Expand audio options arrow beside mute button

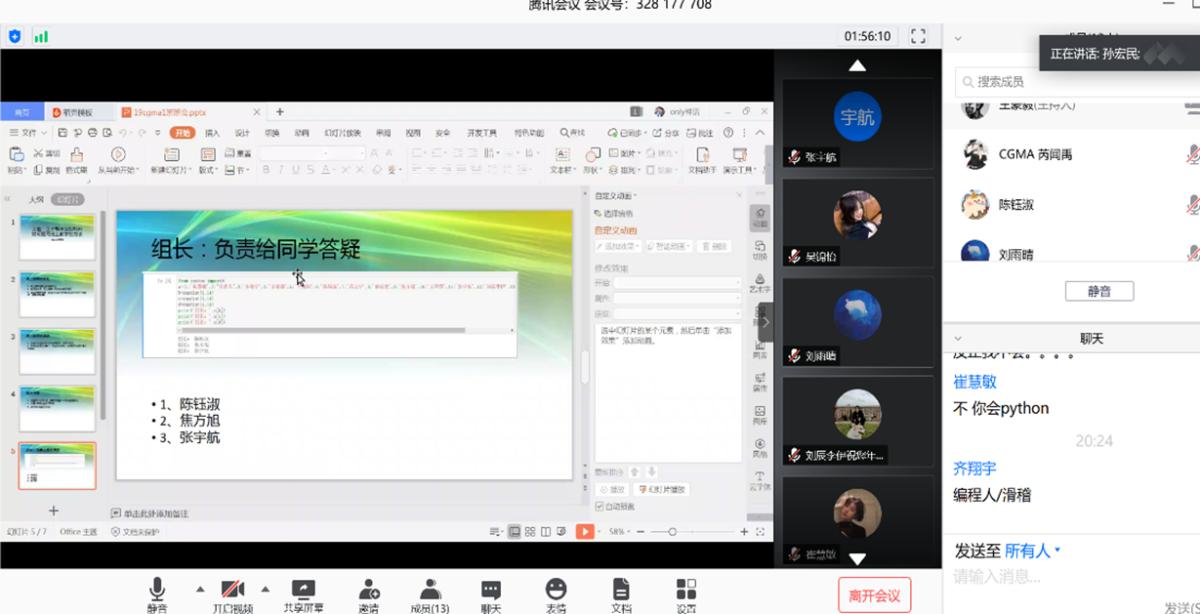click(x=200, y=589)
